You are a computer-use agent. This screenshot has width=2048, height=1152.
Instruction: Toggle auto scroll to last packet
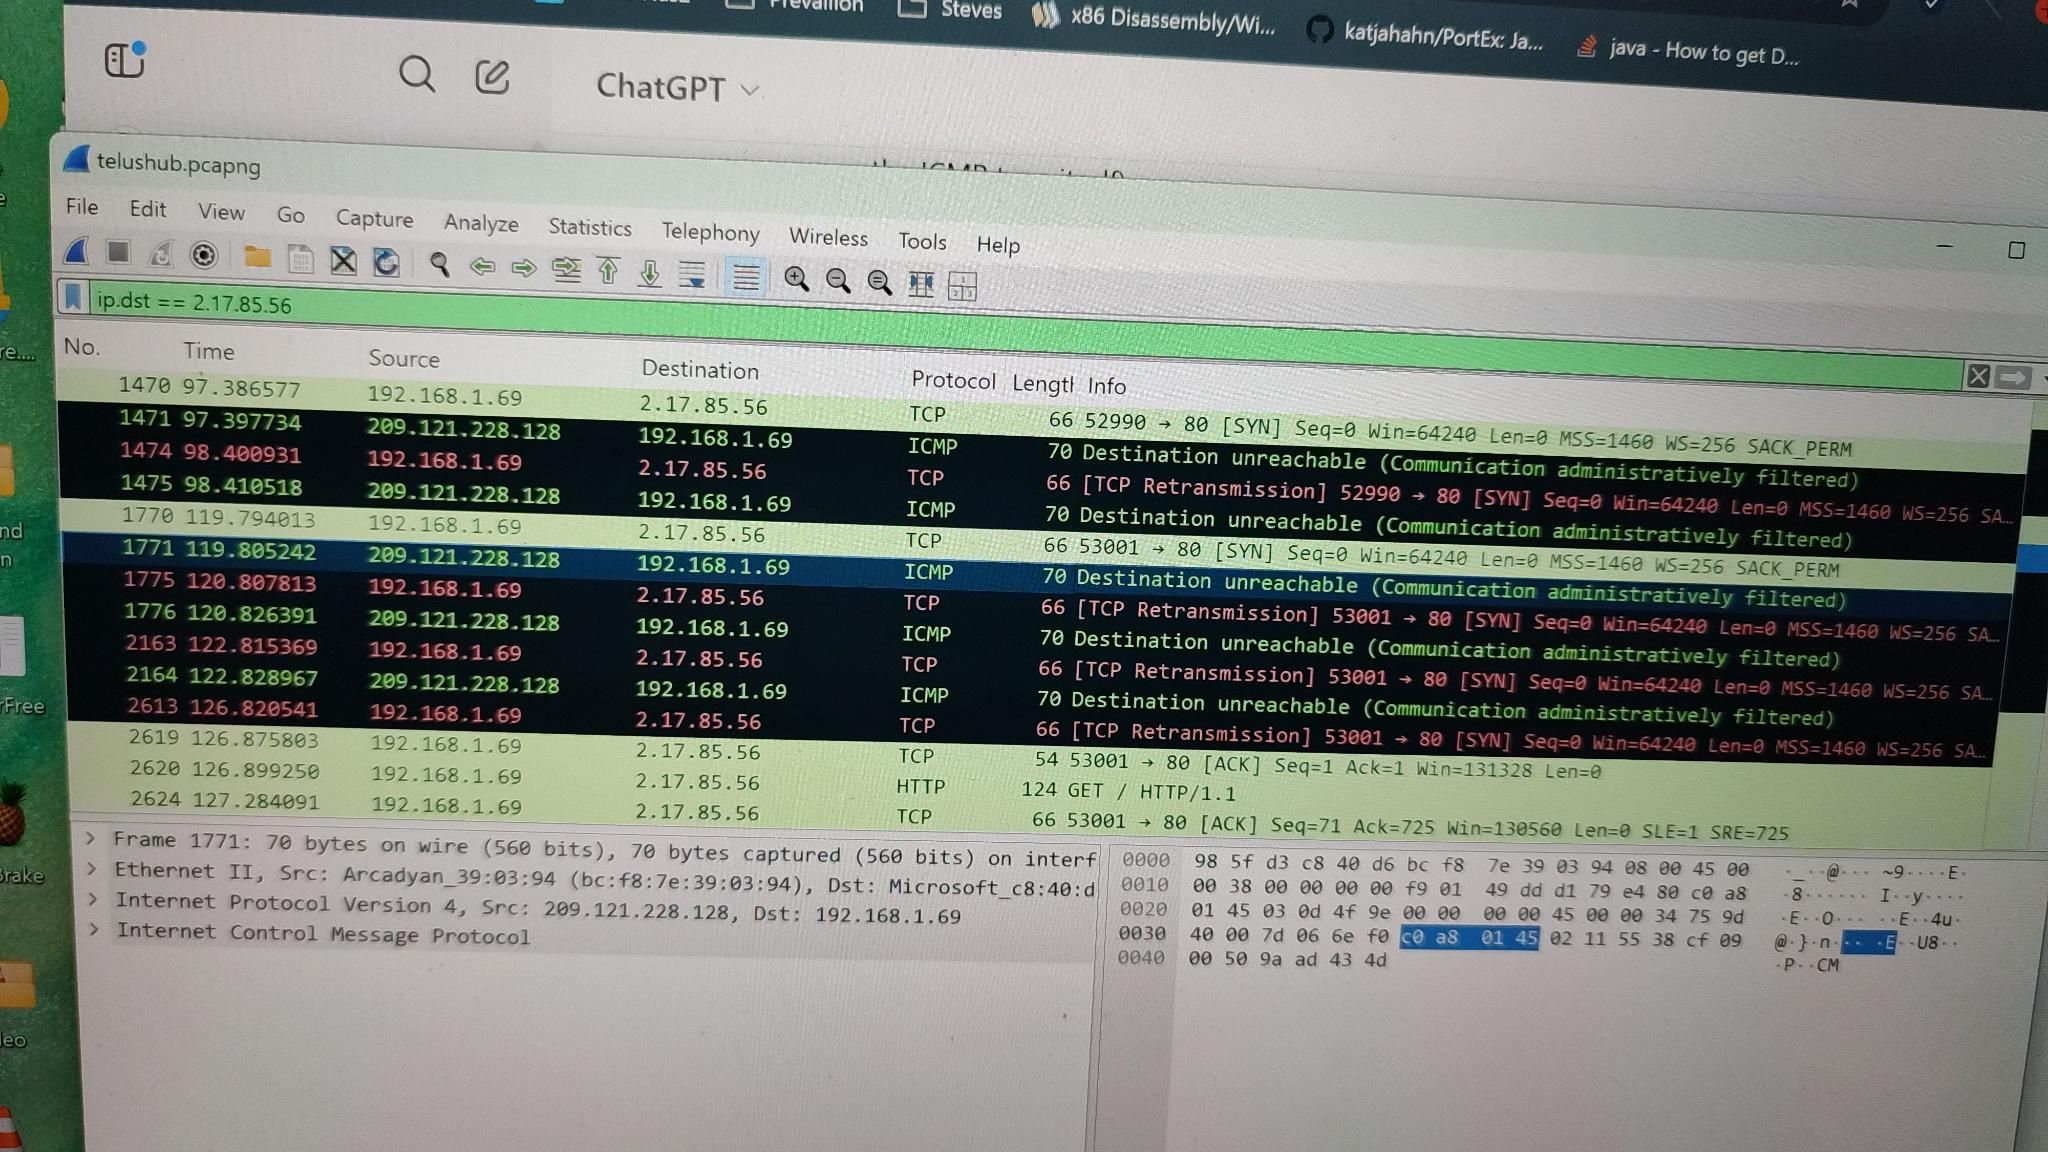[692, 274]
